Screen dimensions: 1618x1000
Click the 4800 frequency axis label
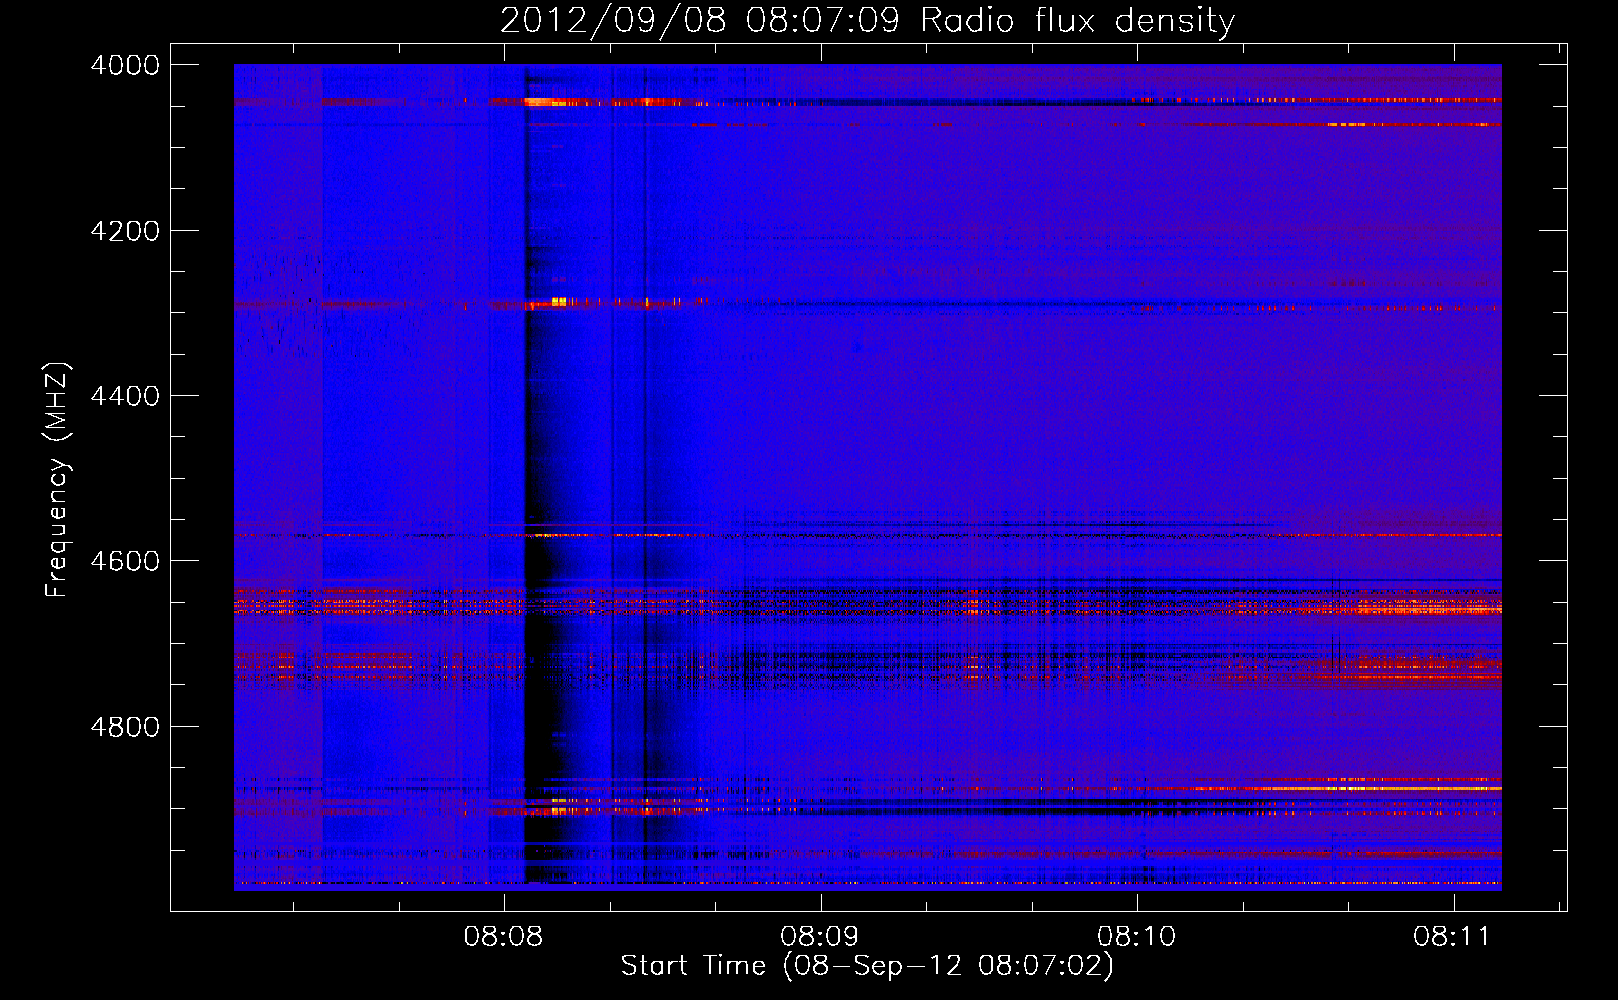pyautogui.click(x=125, y=727)
